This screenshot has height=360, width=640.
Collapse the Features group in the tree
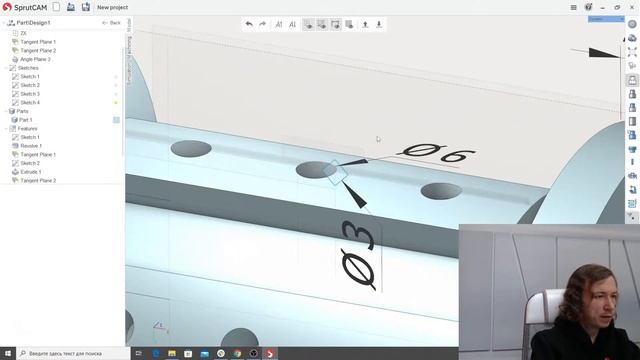point(6,129)
